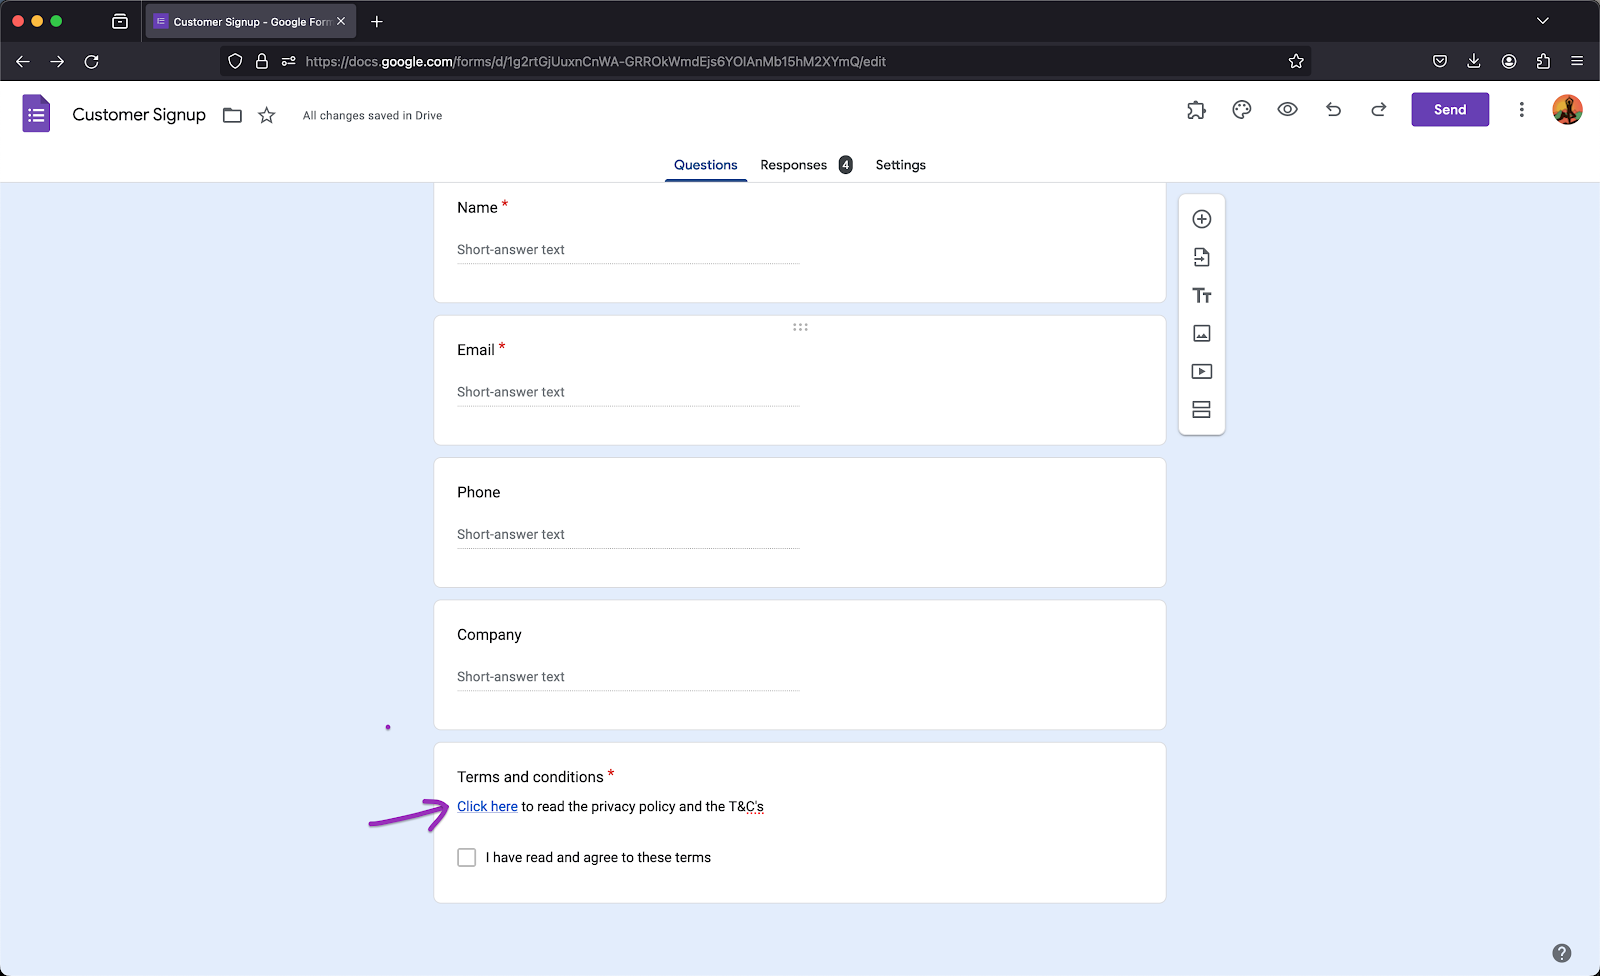
Task: Add a new section to the form
Action: (1202, 410)
